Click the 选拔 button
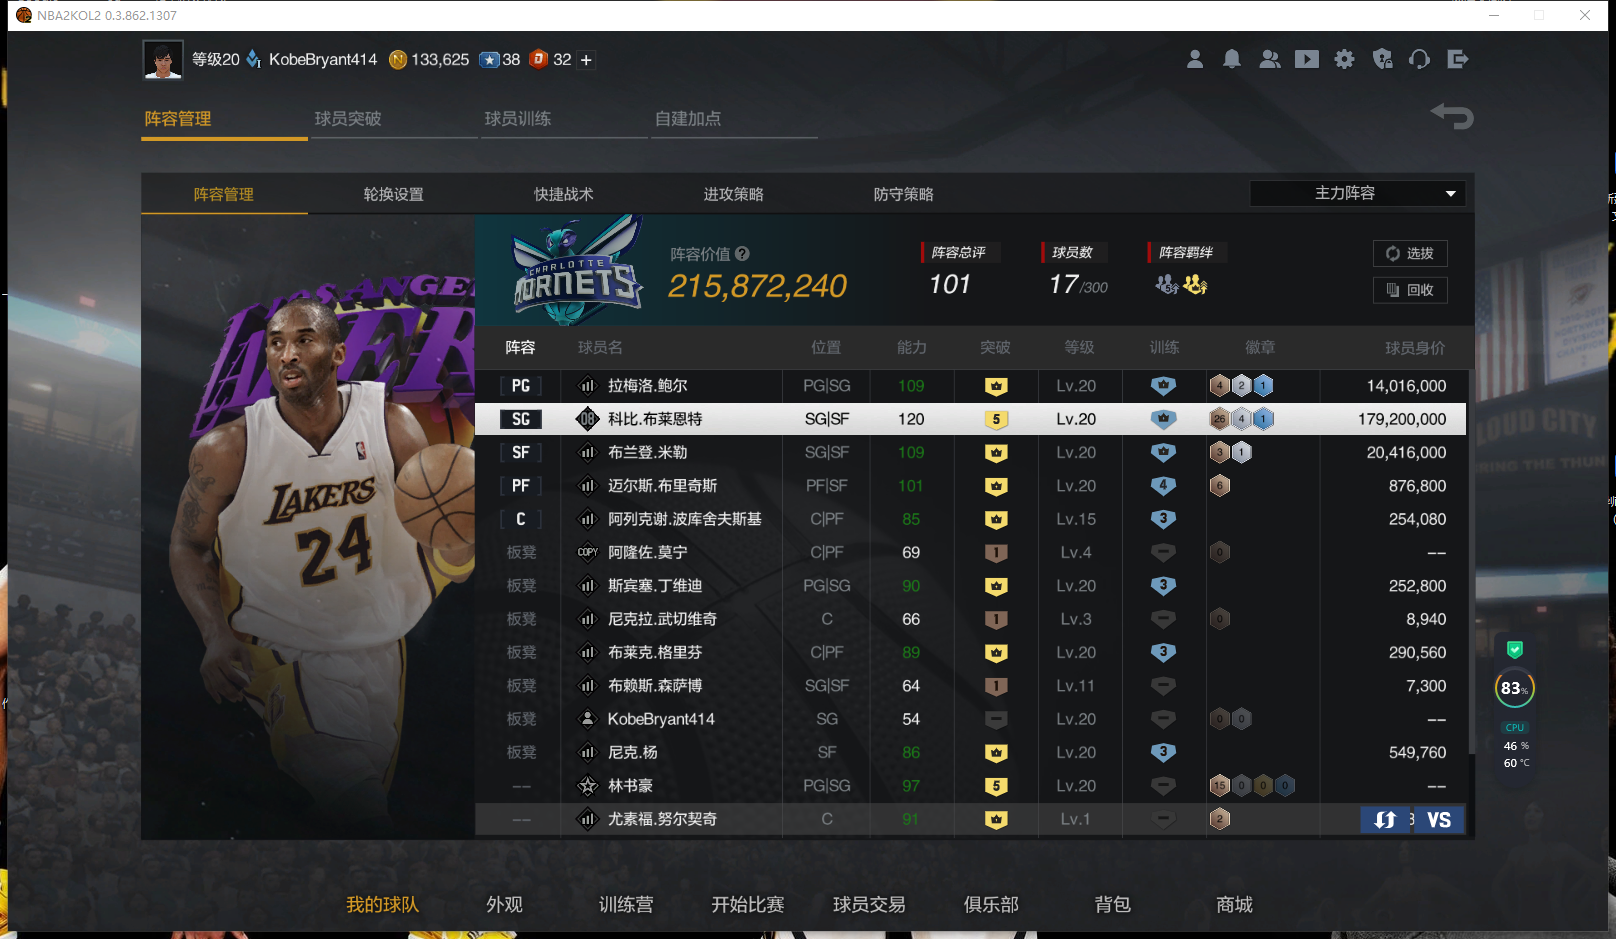Viewport: 1616px width, 939px height. [x=1409, y=254]
